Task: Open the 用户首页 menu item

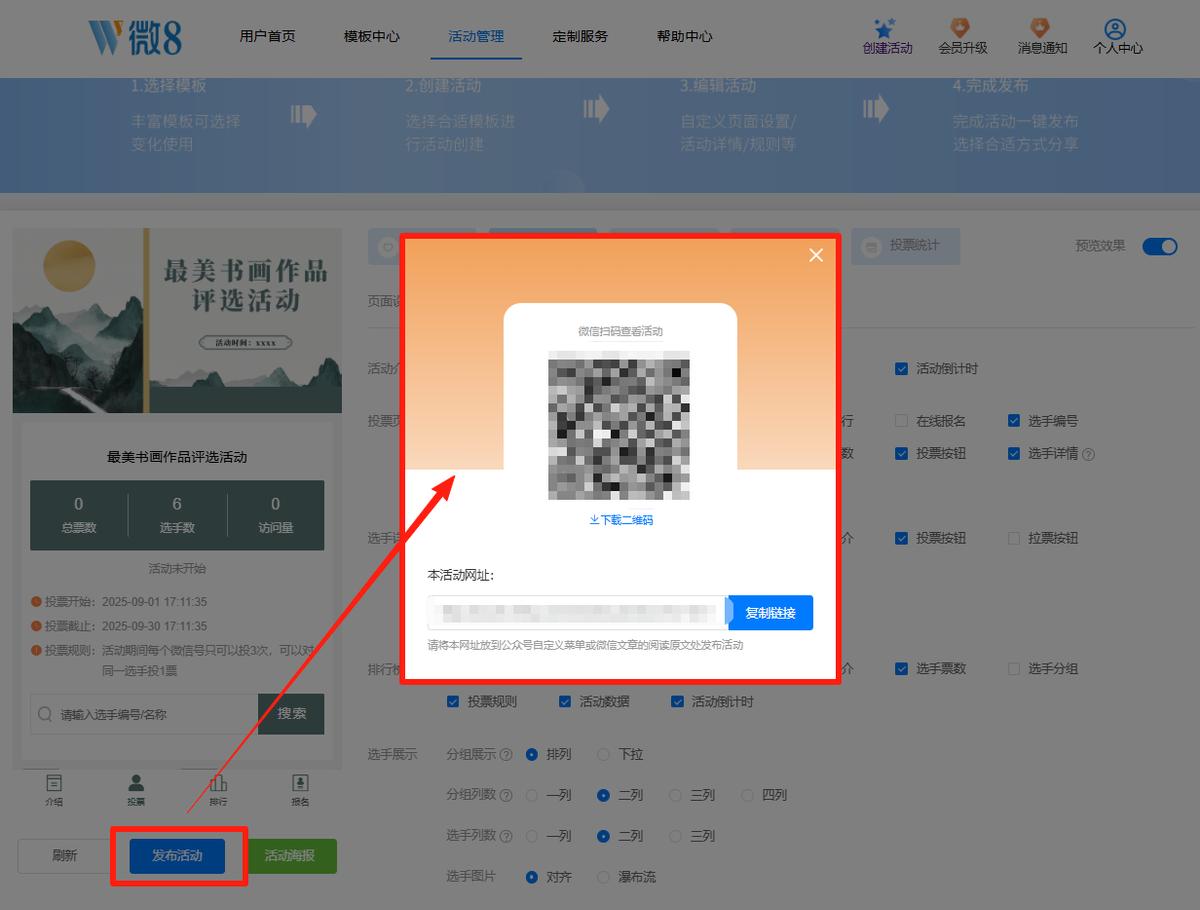Action: 267,36
